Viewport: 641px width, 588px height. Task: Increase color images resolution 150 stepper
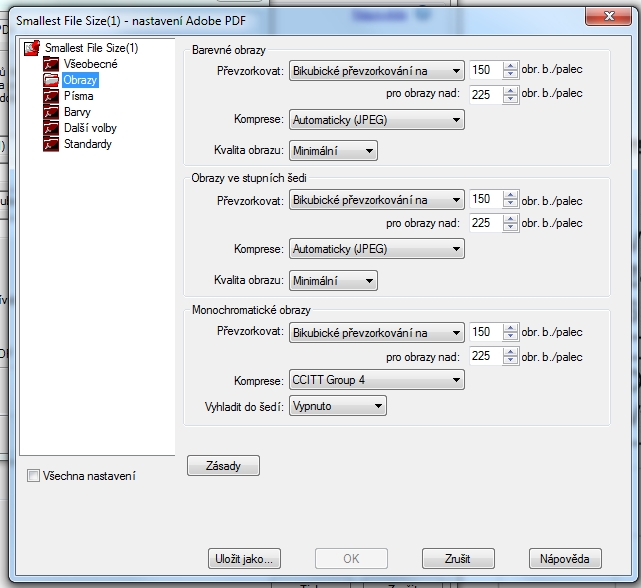click(510, 66)
